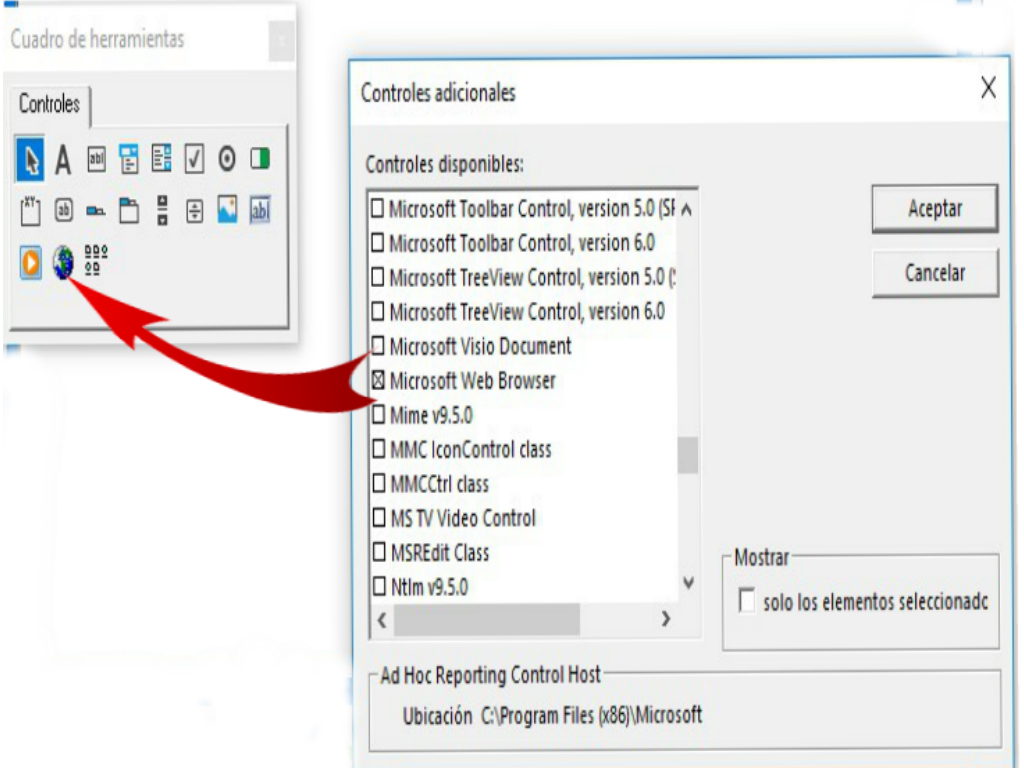Close the Cuadro de herramientas panel
The image size is (1024, 768).
pyautogui.click(x=281, y=41)
